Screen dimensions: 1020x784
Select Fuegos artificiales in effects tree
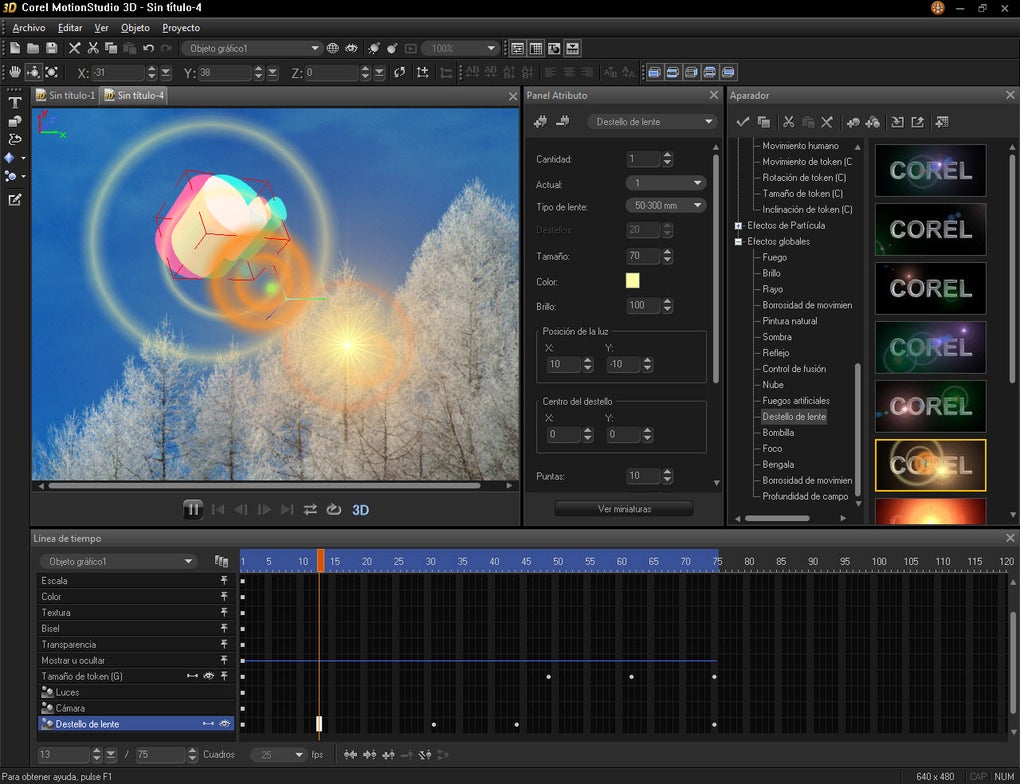tap(796, 401)
